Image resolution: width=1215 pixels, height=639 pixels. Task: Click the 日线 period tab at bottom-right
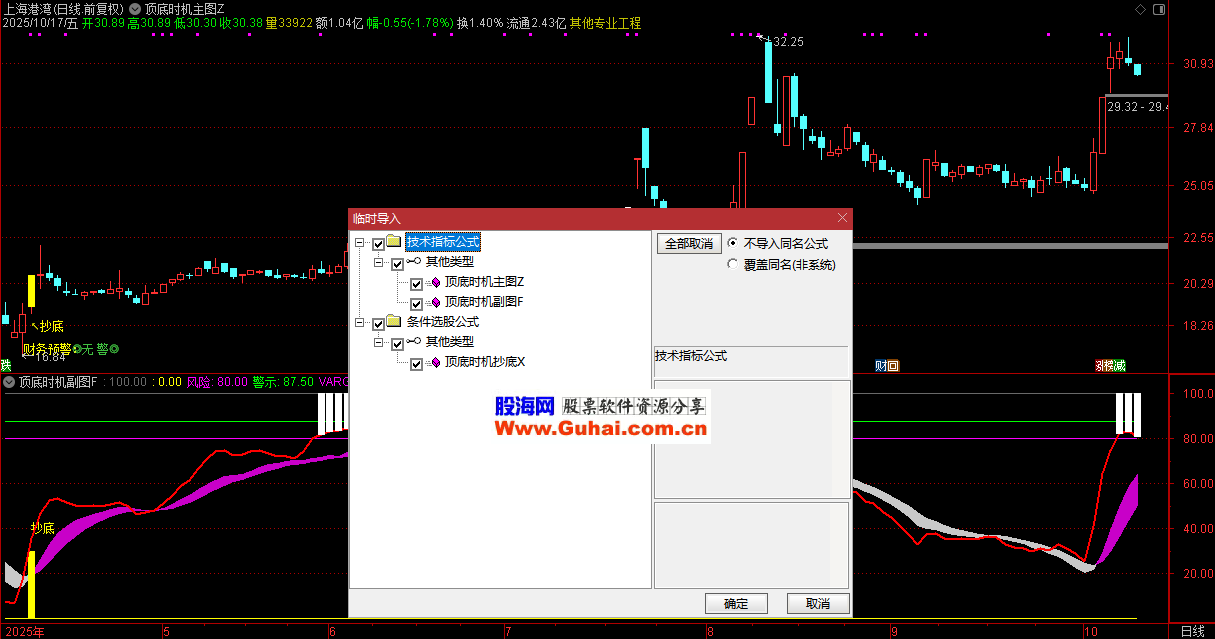coord(1192,631)
